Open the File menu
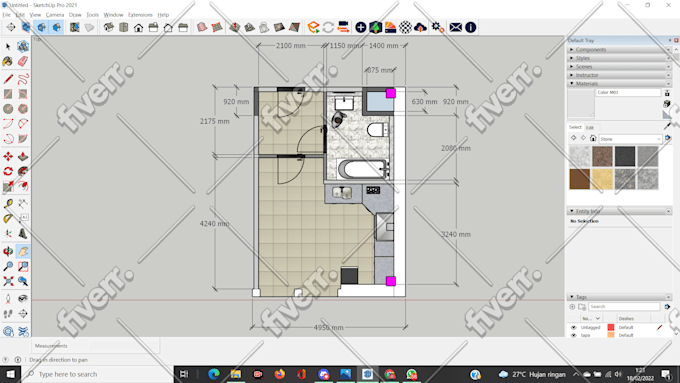 (x=7, y=15)
